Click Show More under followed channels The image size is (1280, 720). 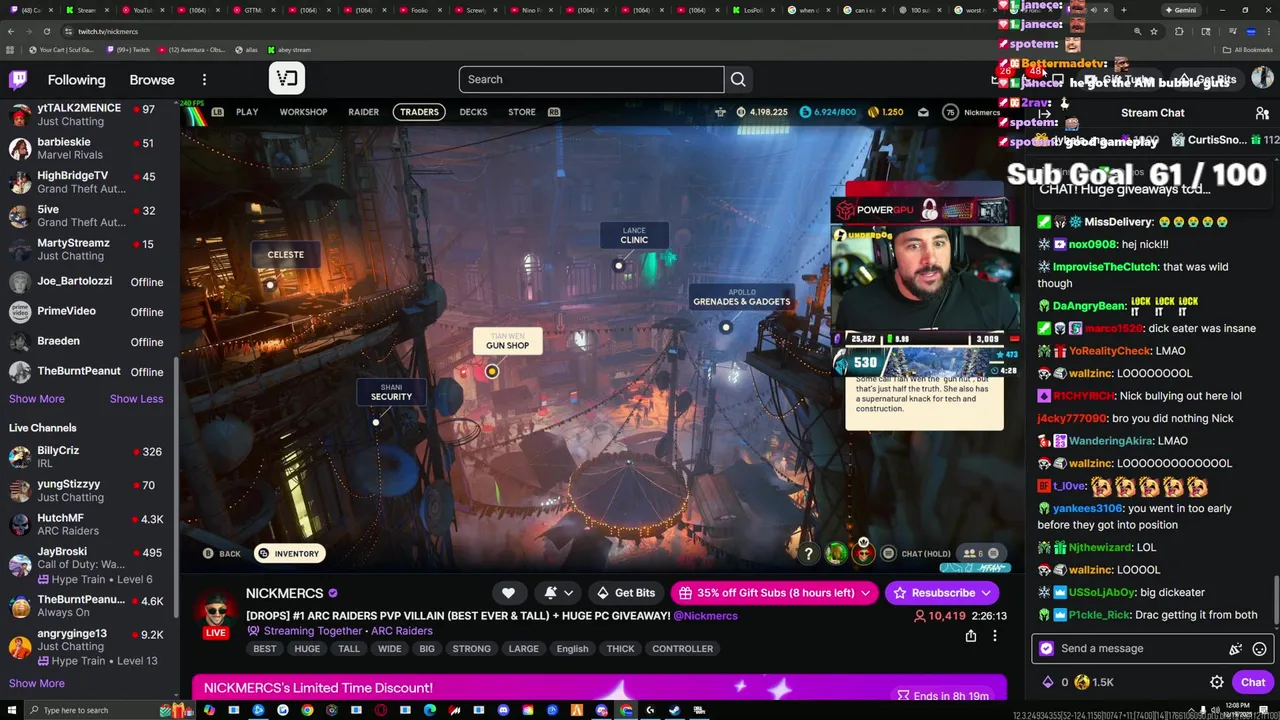[37, 399]
